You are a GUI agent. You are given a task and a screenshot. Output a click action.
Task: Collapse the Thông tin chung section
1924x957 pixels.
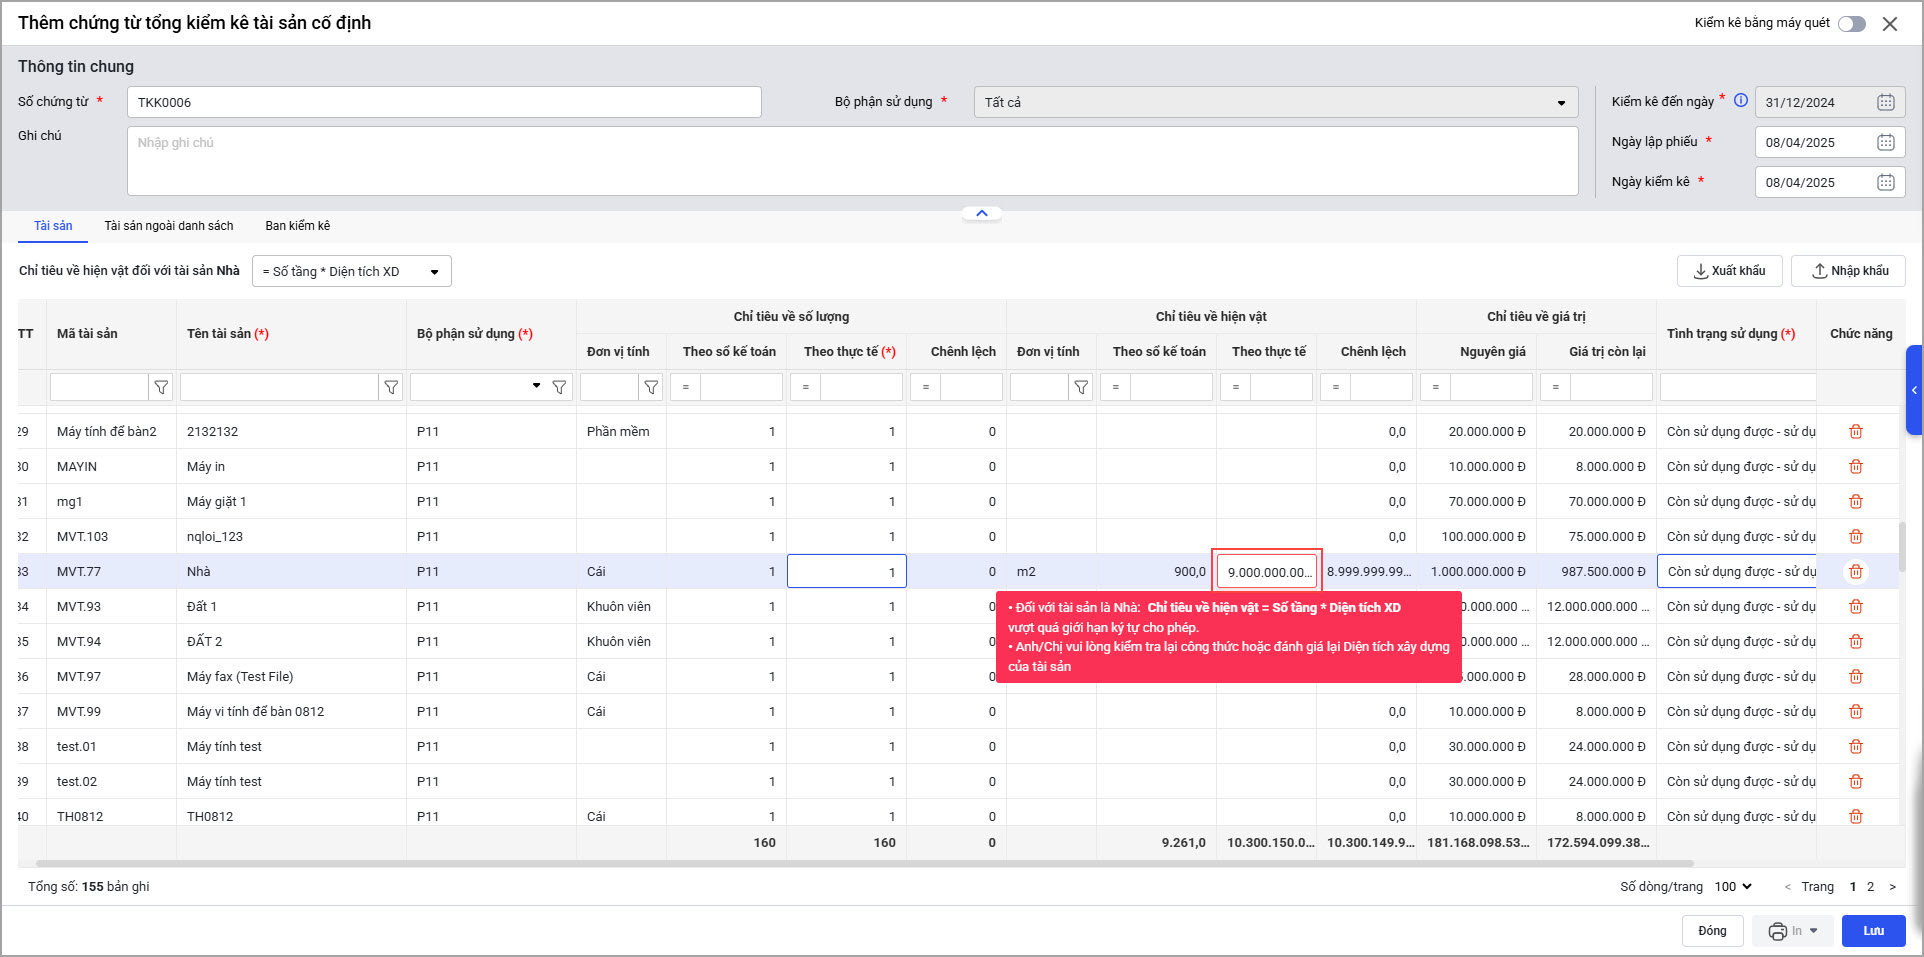coord(981,213)
